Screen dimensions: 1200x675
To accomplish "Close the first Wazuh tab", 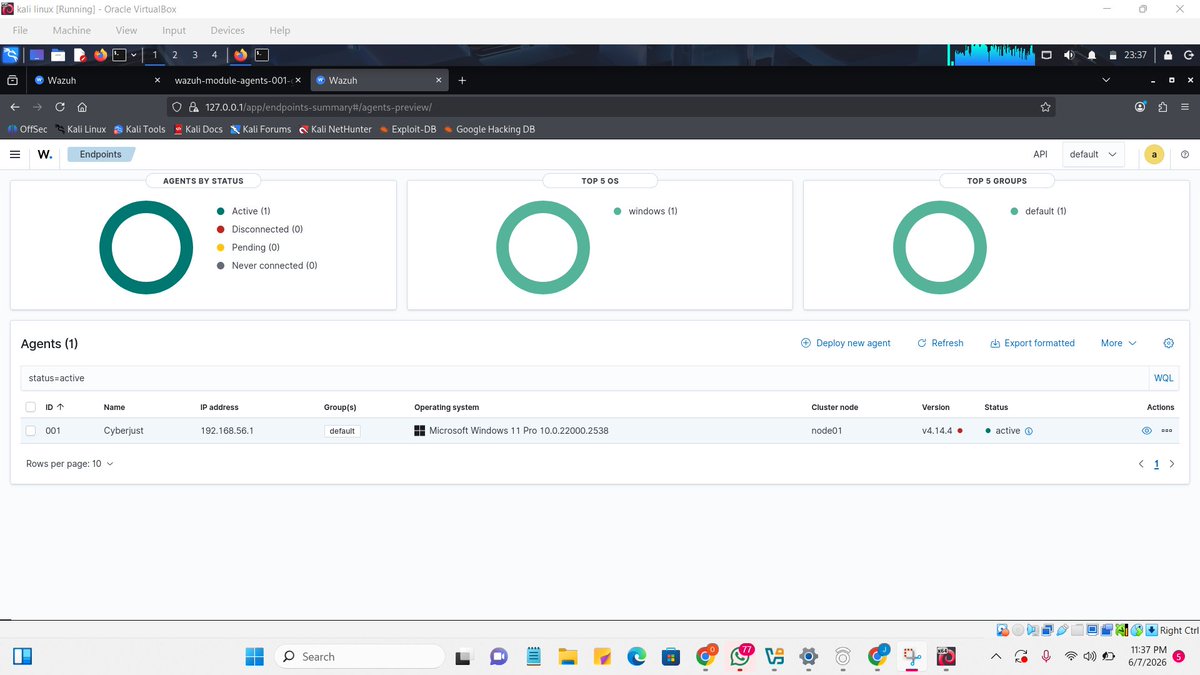I will (158, 80).
